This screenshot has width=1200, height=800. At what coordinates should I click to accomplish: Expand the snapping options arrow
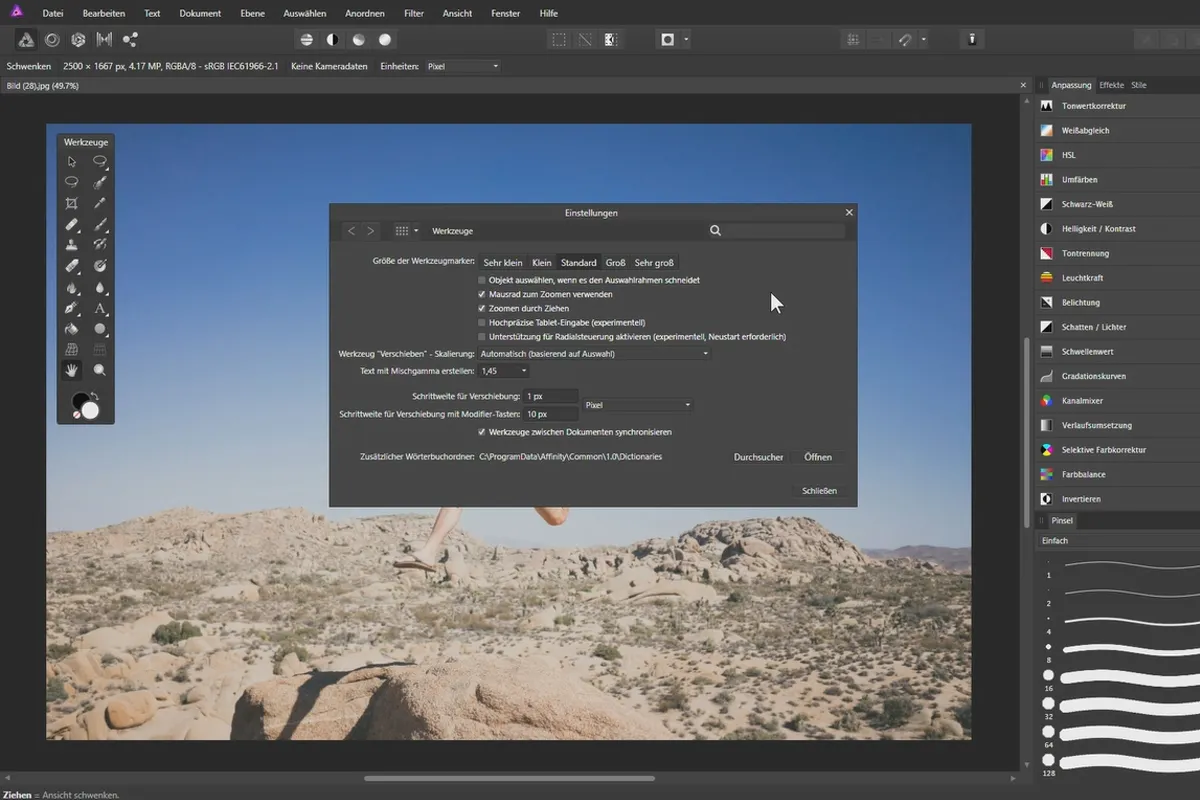point(923,40)
